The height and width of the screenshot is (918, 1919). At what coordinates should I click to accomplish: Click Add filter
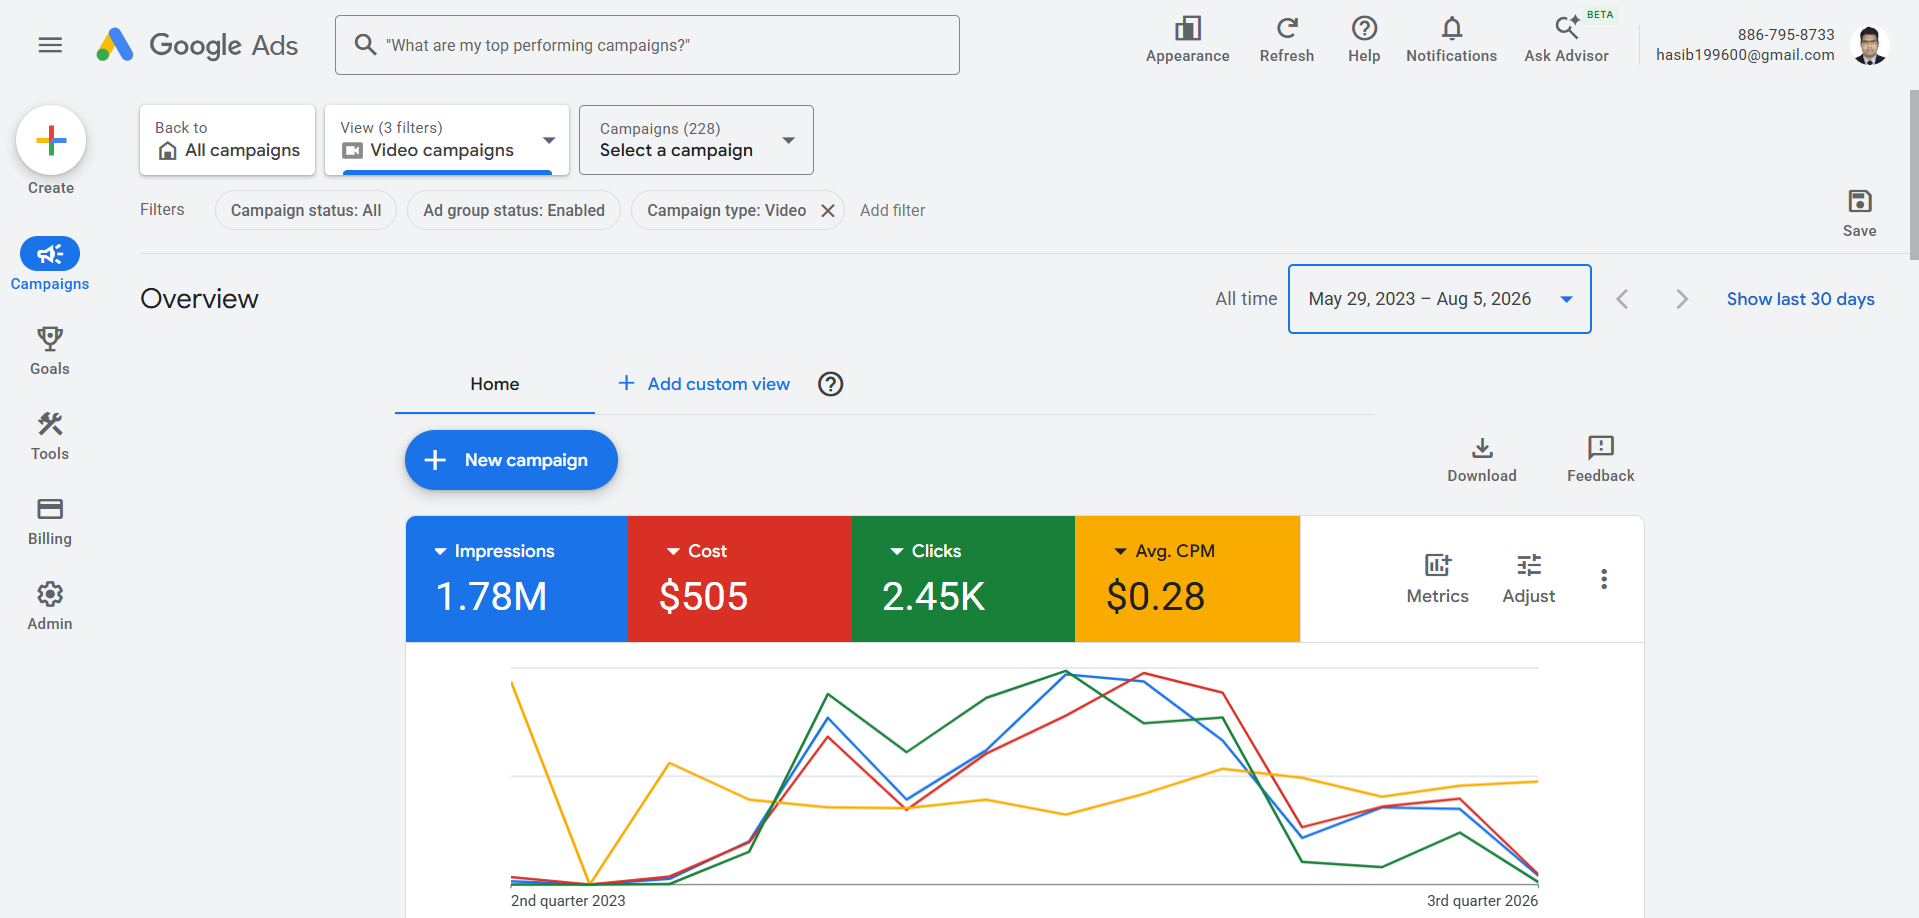click(x=892, y=211)
